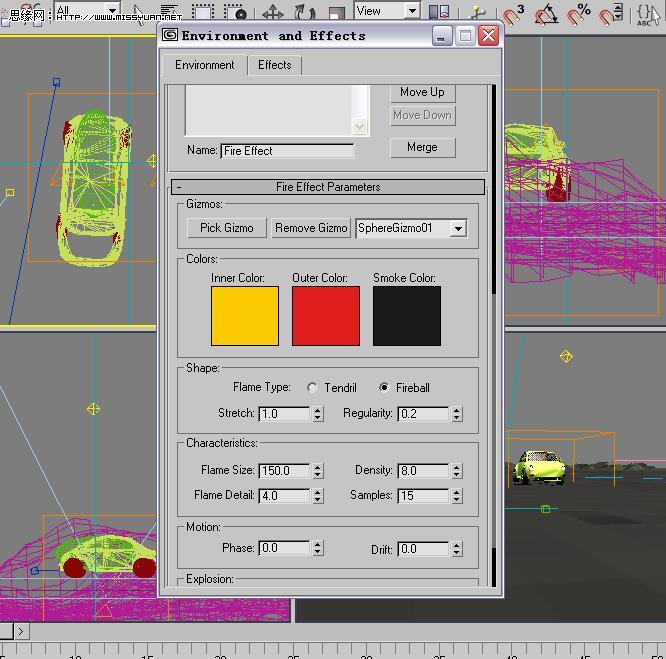Click the Remove Gizmo button
This screenshot has width=666, height=659.
pyautogui.click(x=311, y=228)
